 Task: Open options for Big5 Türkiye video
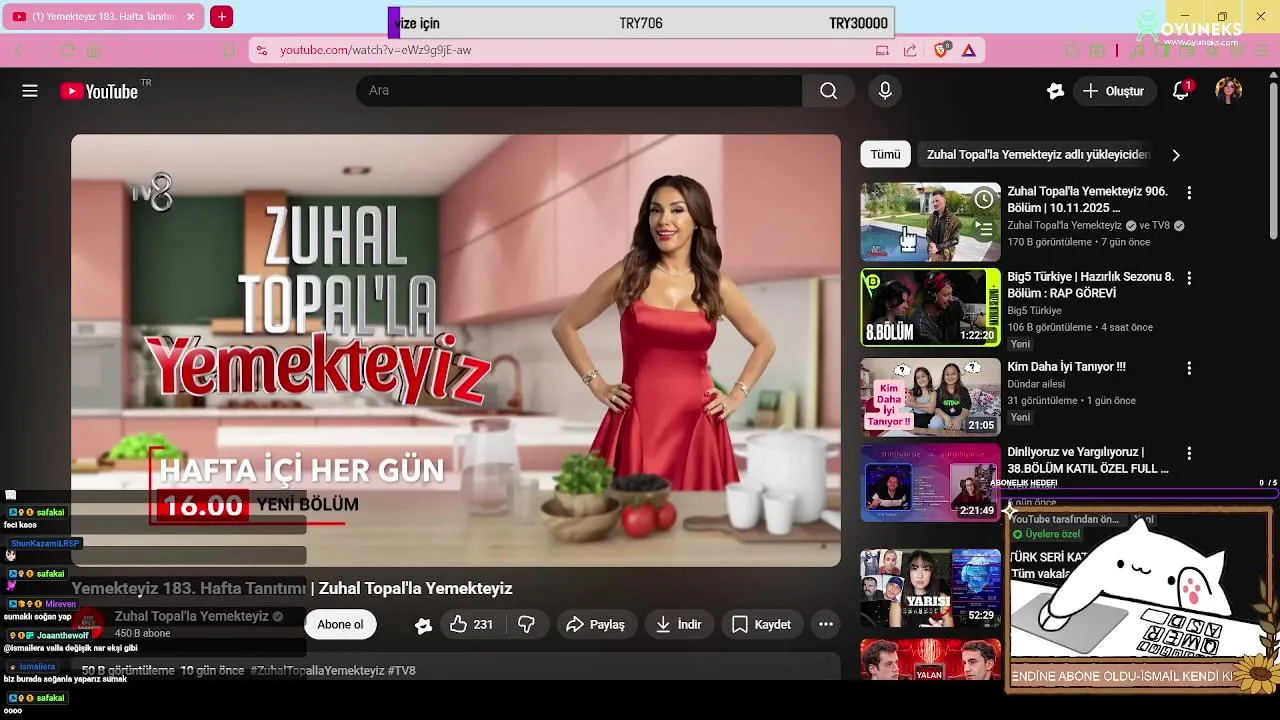tap(1189, 278)
